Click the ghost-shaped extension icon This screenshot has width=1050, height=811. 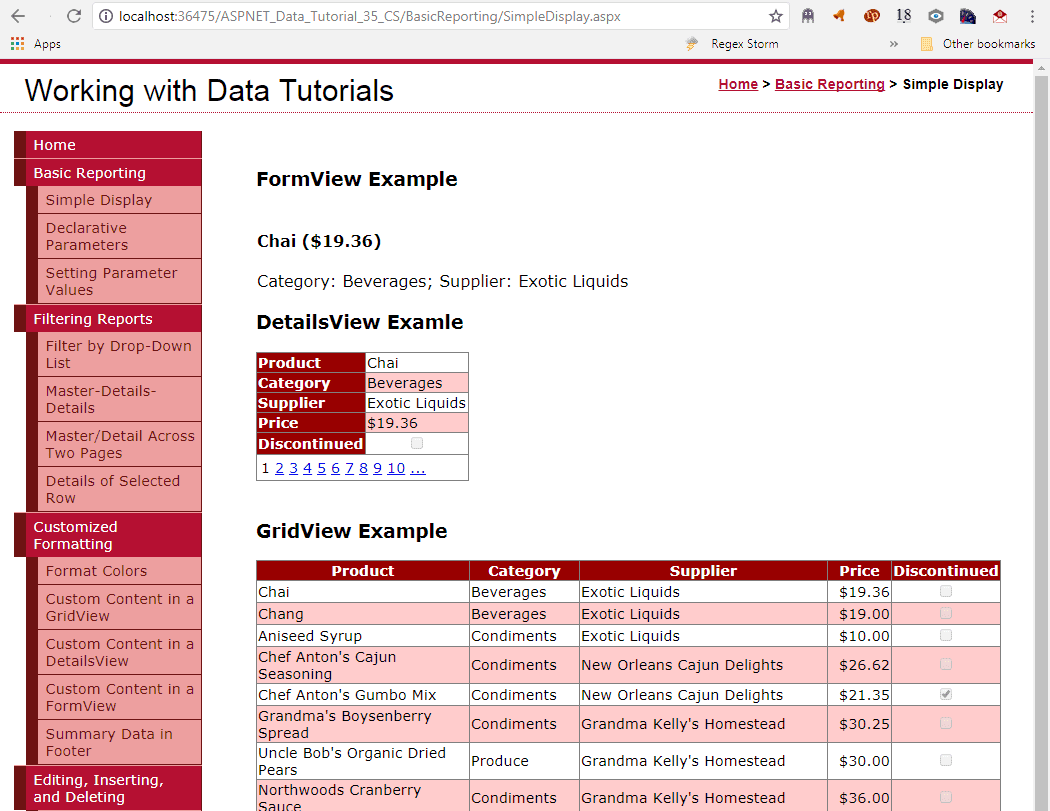click(808, 16)
